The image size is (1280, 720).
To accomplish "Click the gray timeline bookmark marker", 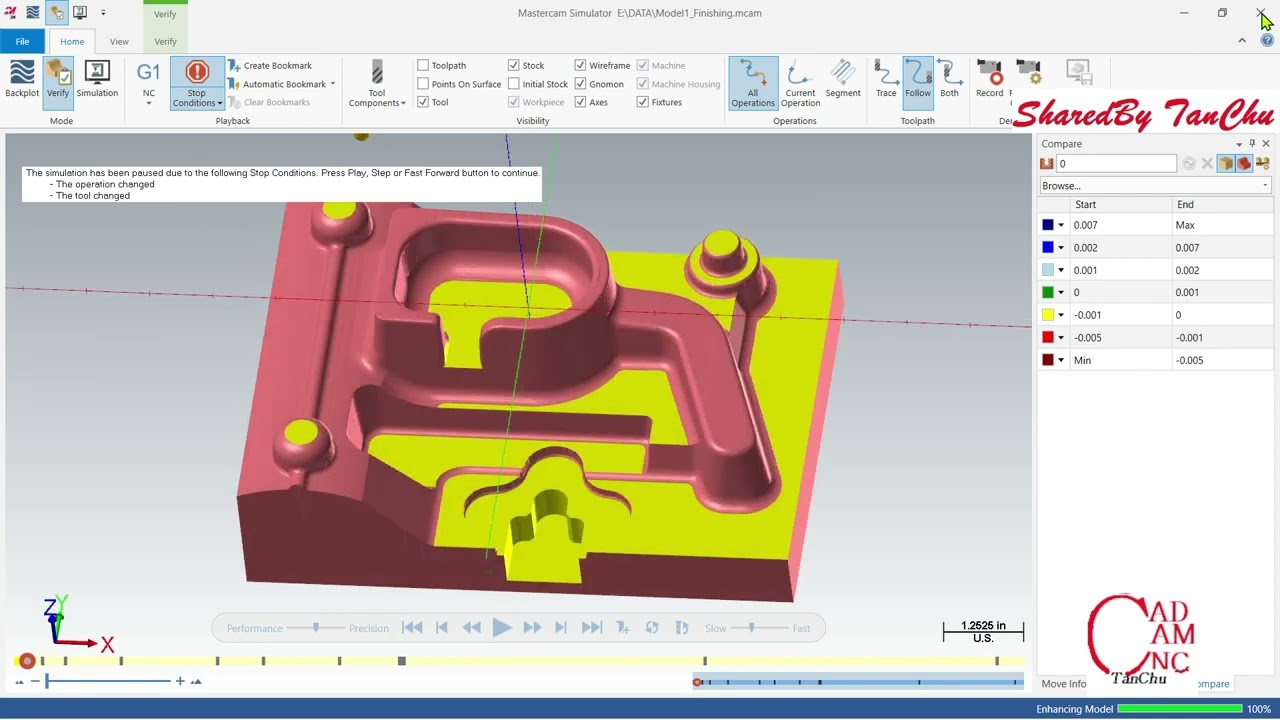I will click(x=402, y=661).
